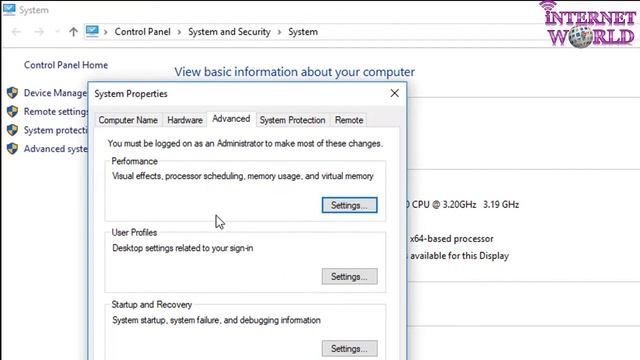Select System breadcrumb in address bar

(x=303, y=32)
